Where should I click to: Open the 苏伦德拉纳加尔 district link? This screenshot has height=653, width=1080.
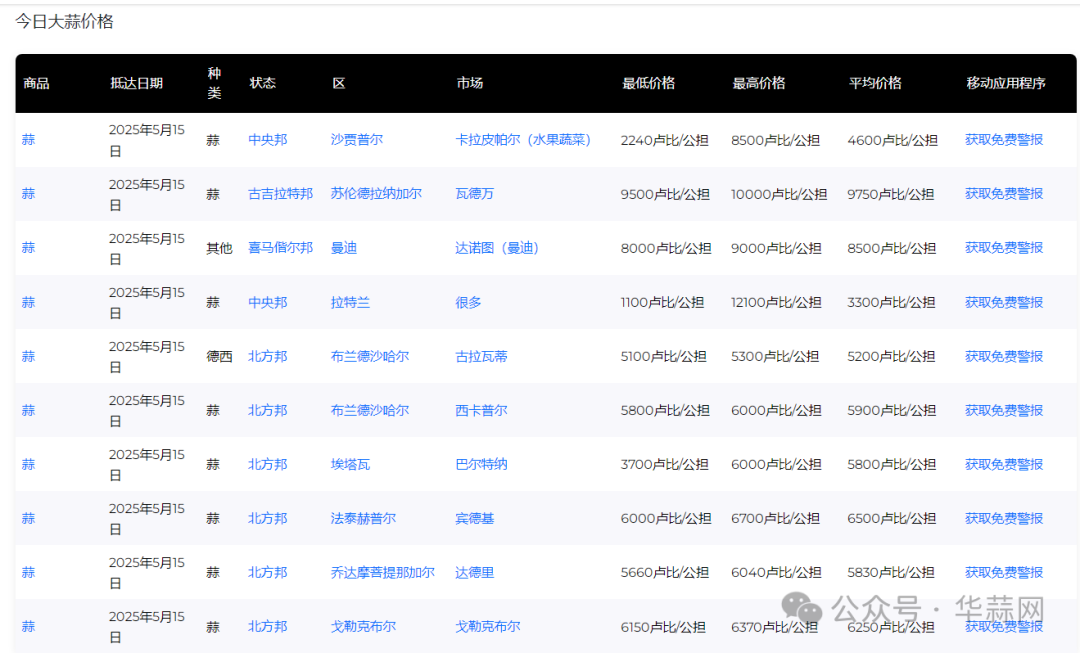point(375,194)
